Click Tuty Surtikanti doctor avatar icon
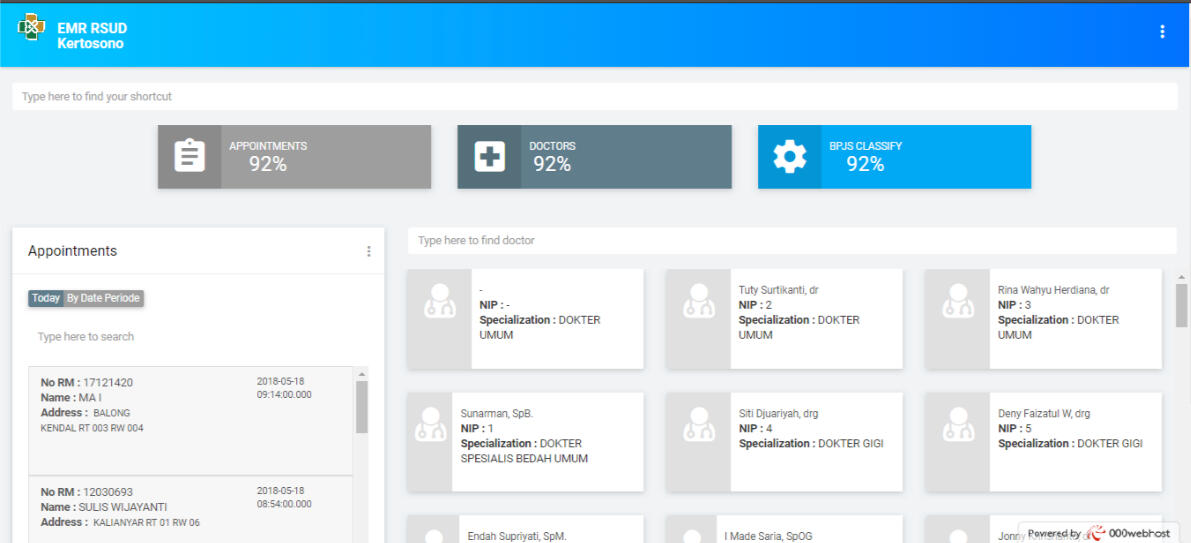 coord(698,305)
